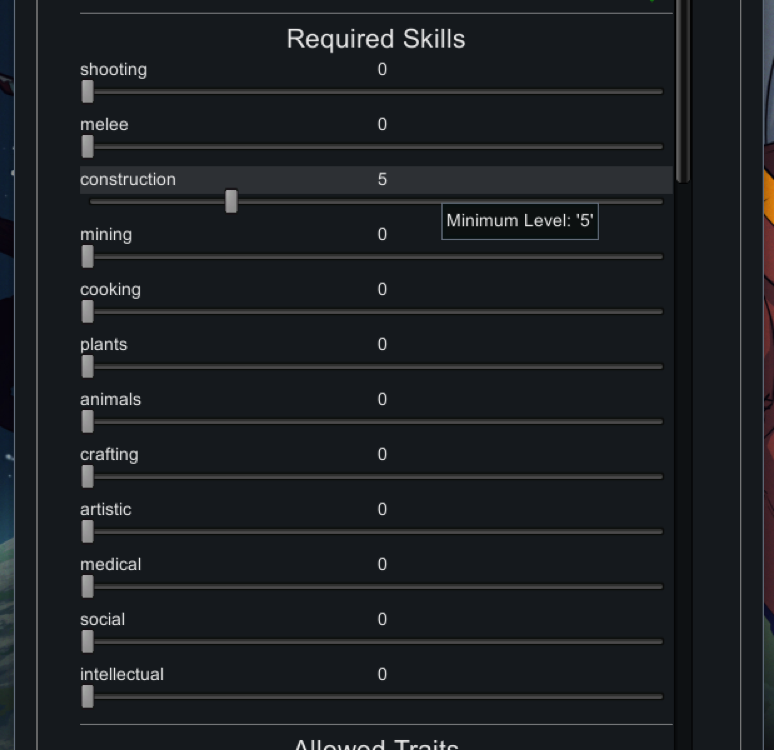Click the melee skill slider handle

(88, 147)
